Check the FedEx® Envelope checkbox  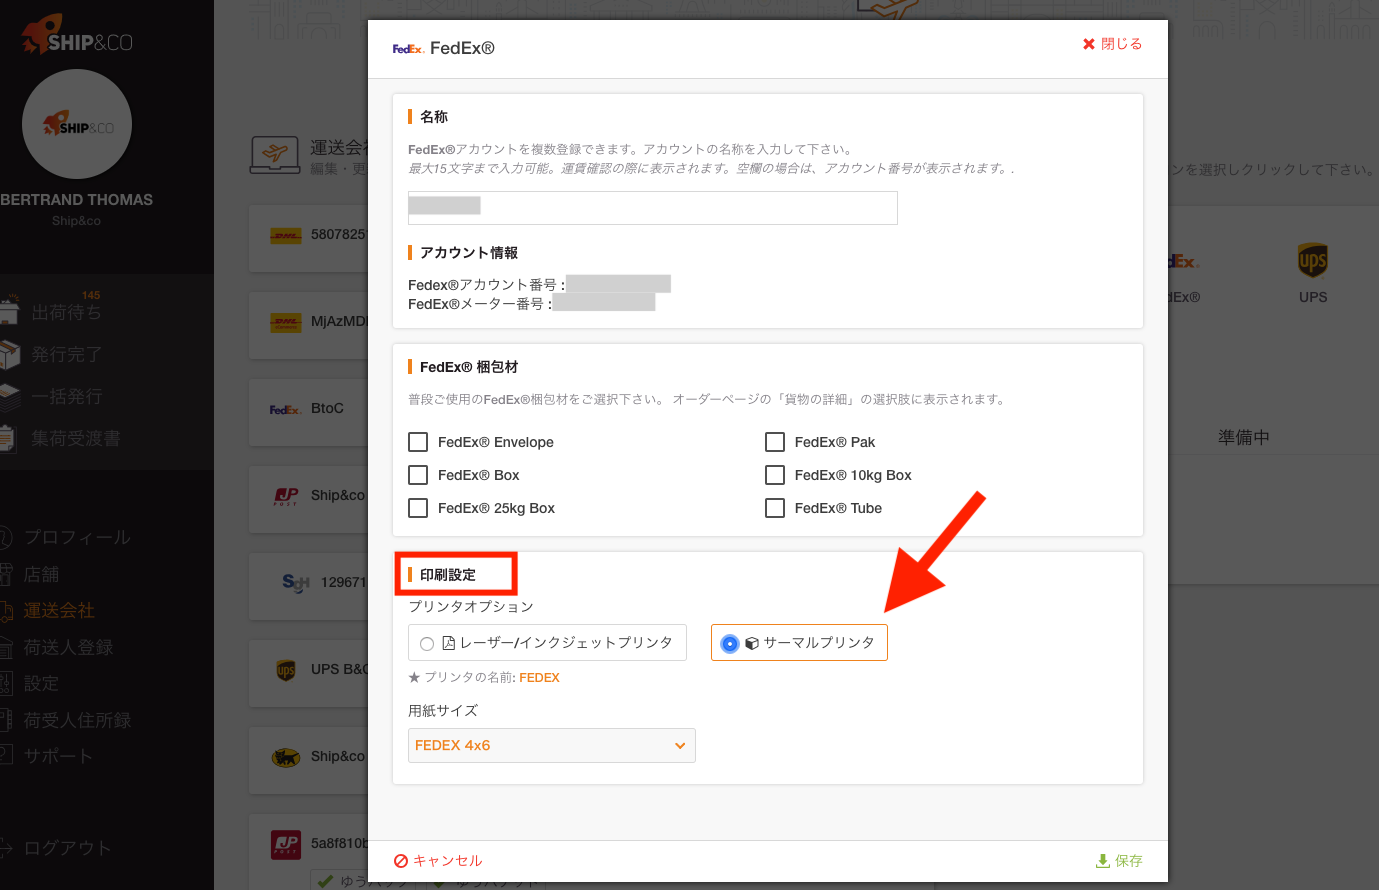(x=418, y=442)
